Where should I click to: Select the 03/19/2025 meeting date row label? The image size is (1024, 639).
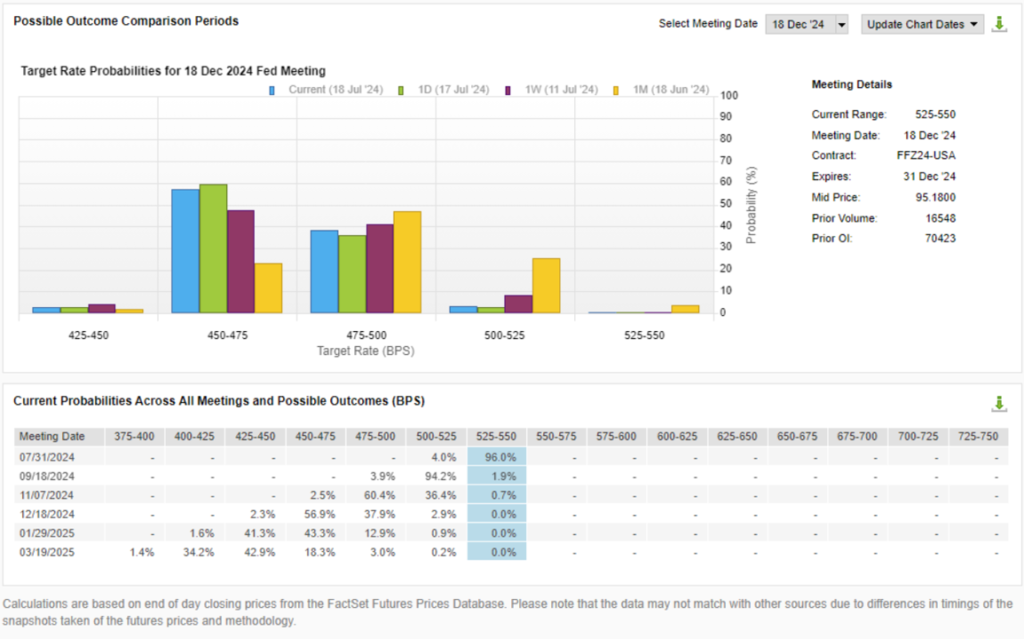47,552
